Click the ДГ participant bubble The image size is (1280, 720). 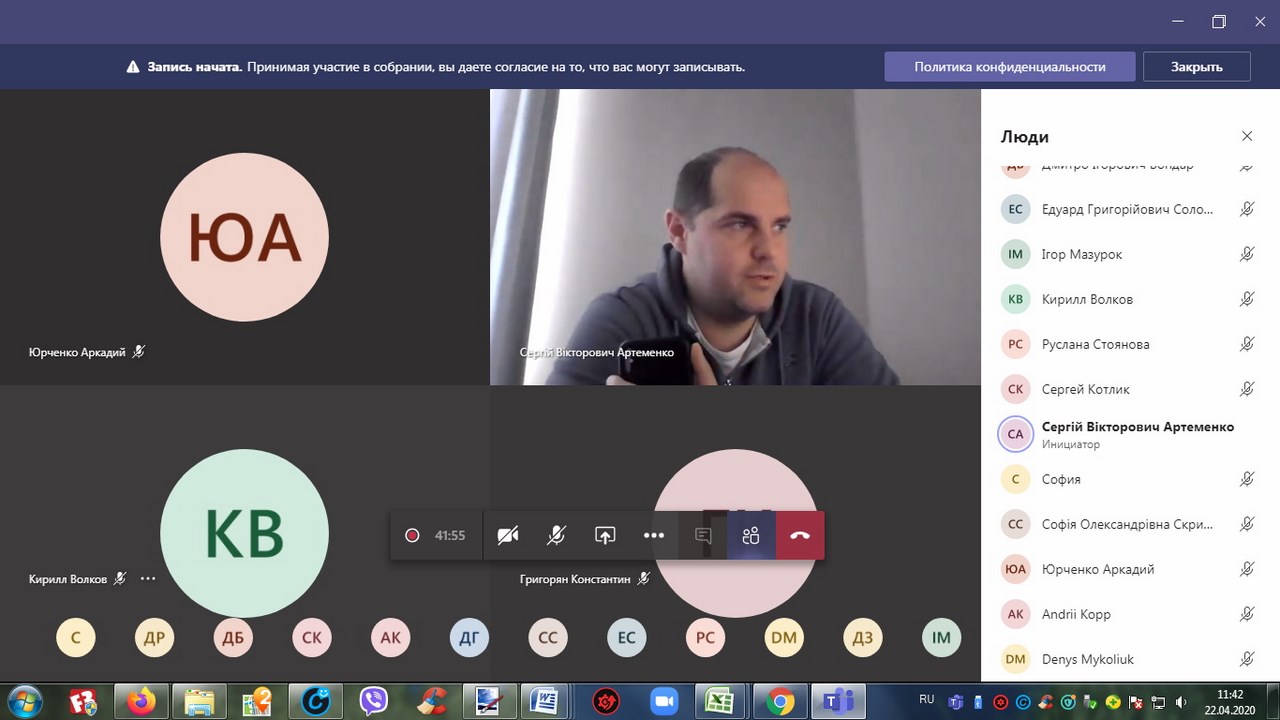click(469, 637)
